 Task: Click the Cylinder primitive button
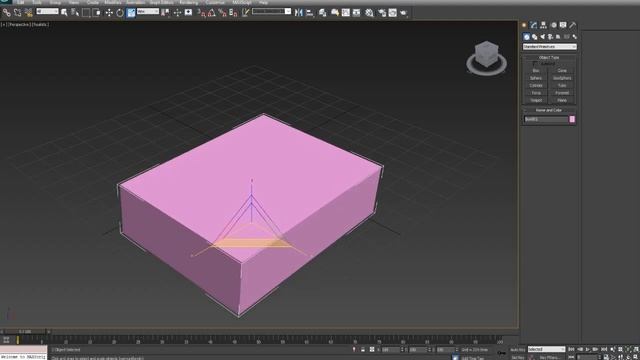[x=536, y=85]
